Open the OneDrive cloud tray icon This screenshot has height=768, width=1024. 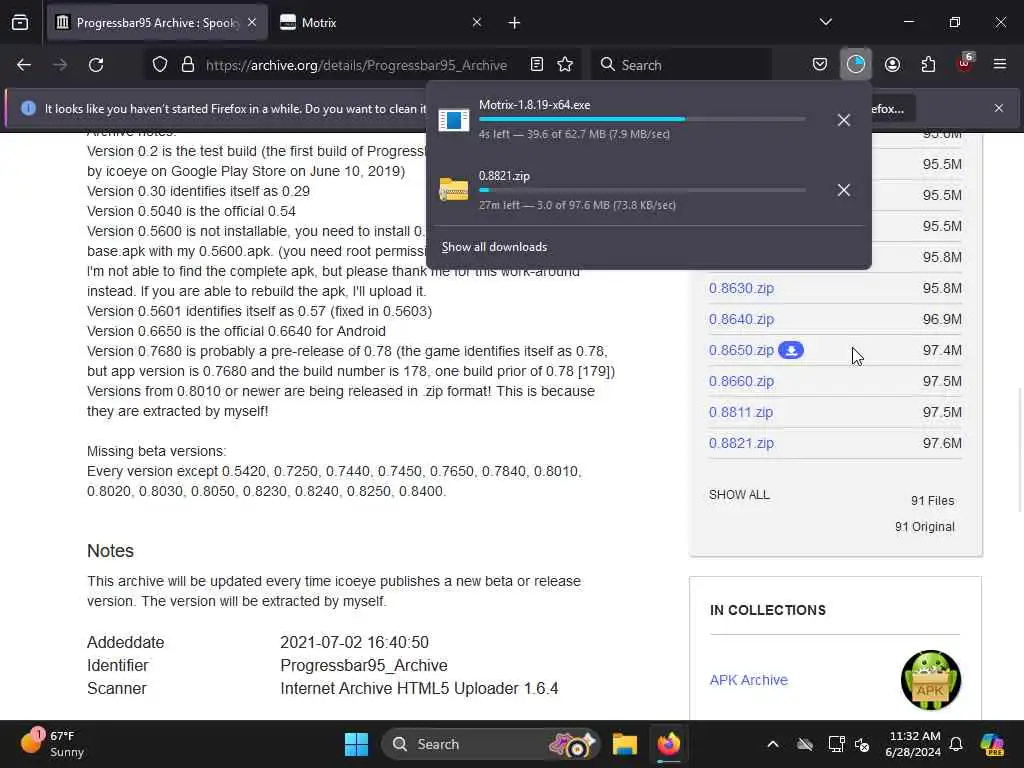coord(805,744)
